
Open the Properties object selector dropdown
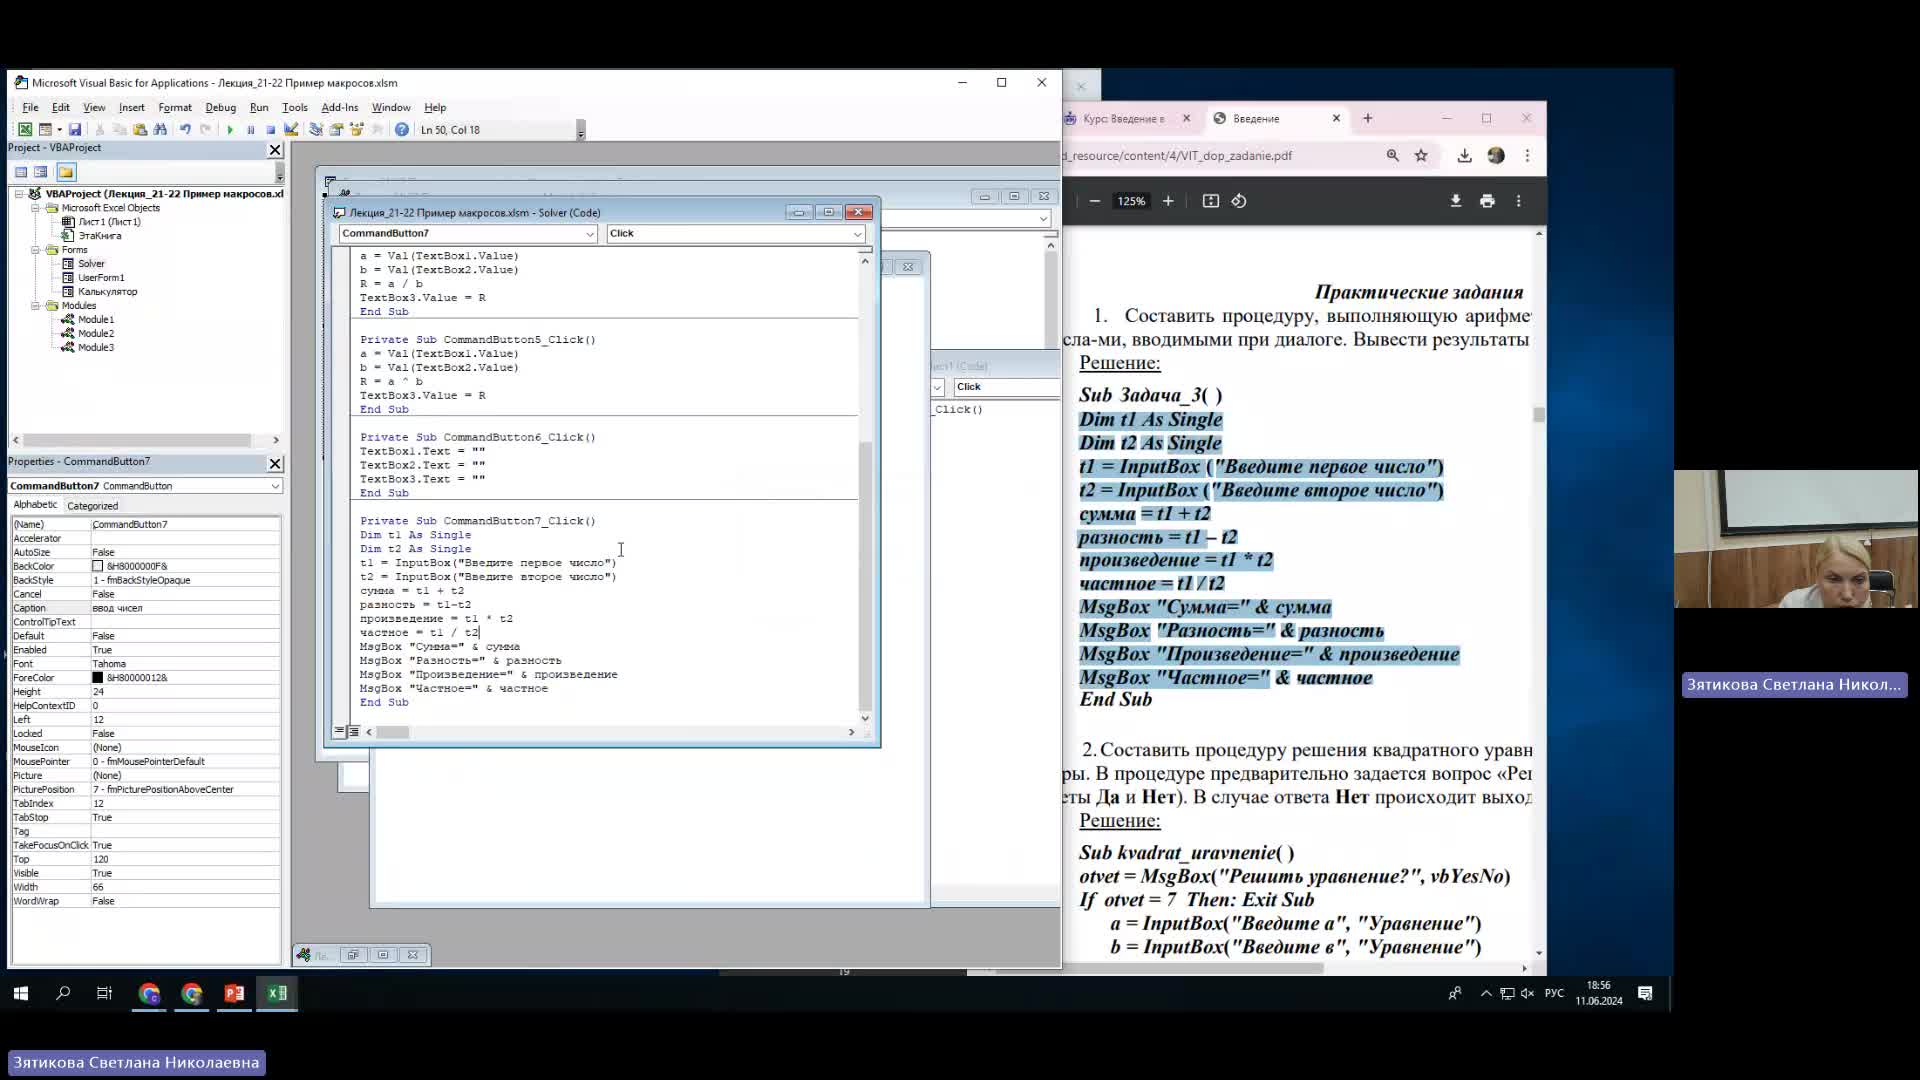coord(274,486)
